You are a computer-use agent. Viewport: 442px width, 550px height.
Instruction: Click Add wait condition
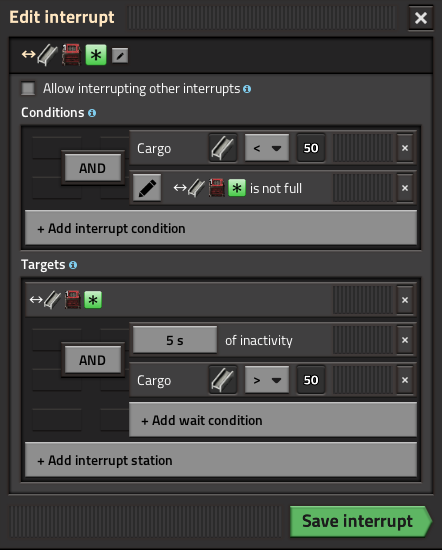[273, 420]
